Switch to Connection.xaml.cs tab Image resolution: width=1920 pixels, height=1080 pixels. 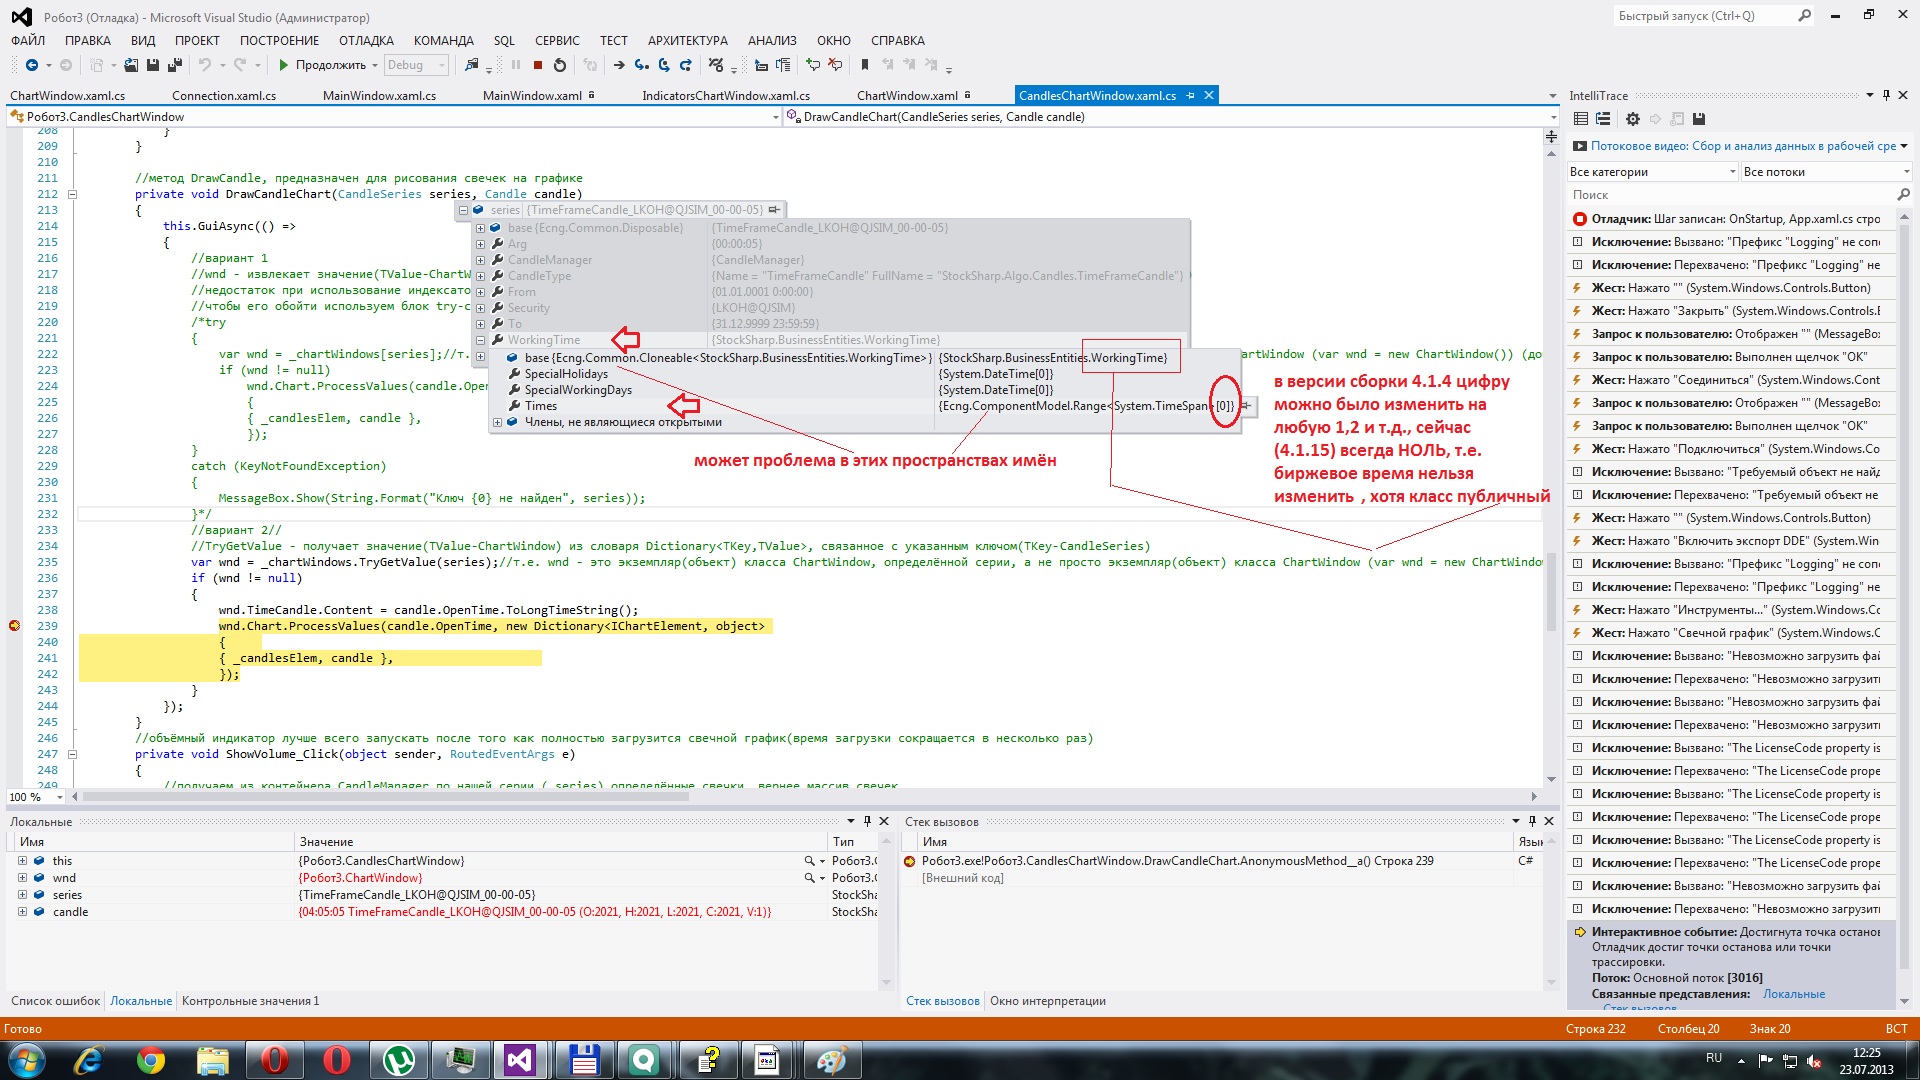224,96
